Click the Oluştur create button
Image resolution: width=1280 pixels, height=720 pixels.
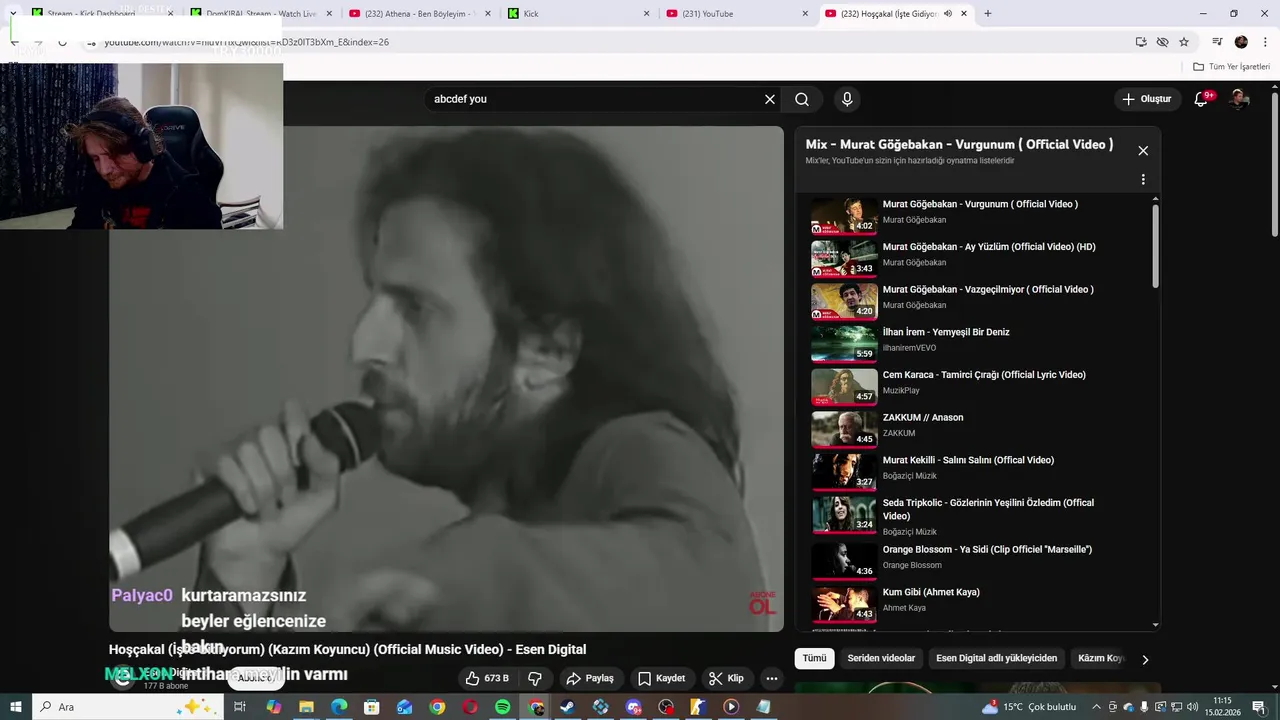tap(1146, 99)
